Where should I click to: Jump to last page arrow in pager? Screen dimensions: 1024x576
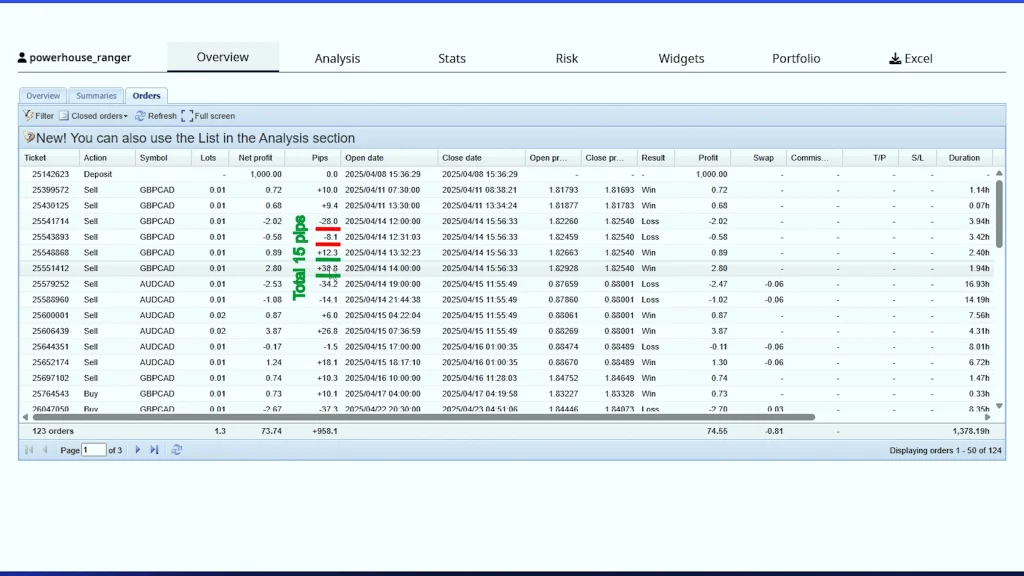point(154,450)
